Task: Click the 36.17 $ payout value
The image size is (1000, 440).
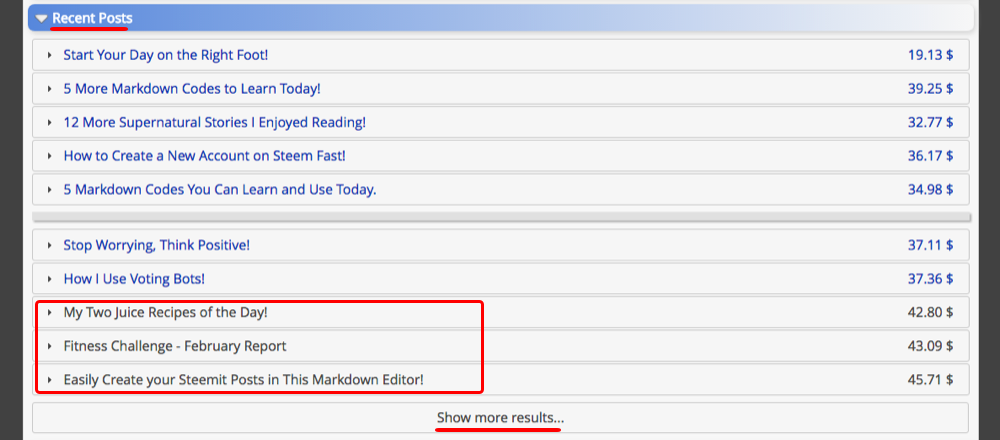Action: pyautogui.click(x=930, y=156)
